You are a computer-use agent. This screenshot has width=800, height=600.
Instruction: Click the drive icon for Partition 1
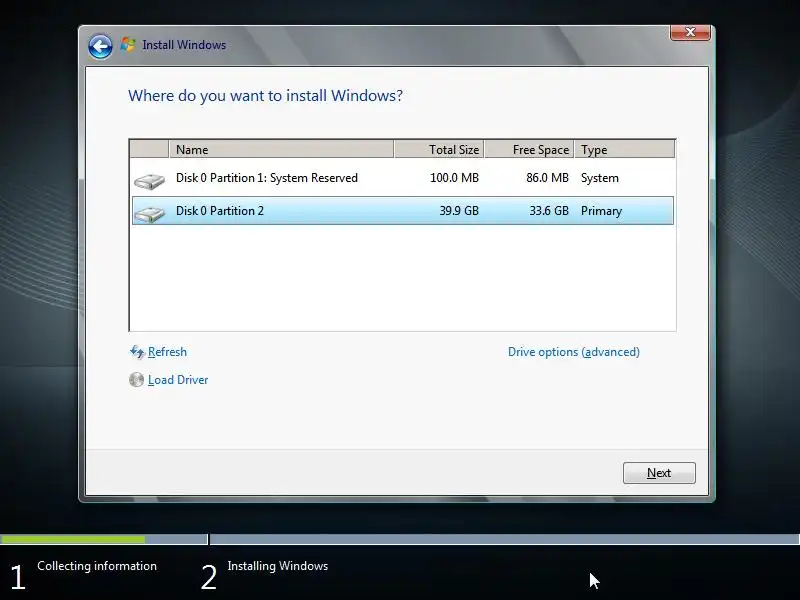(149, 181)
